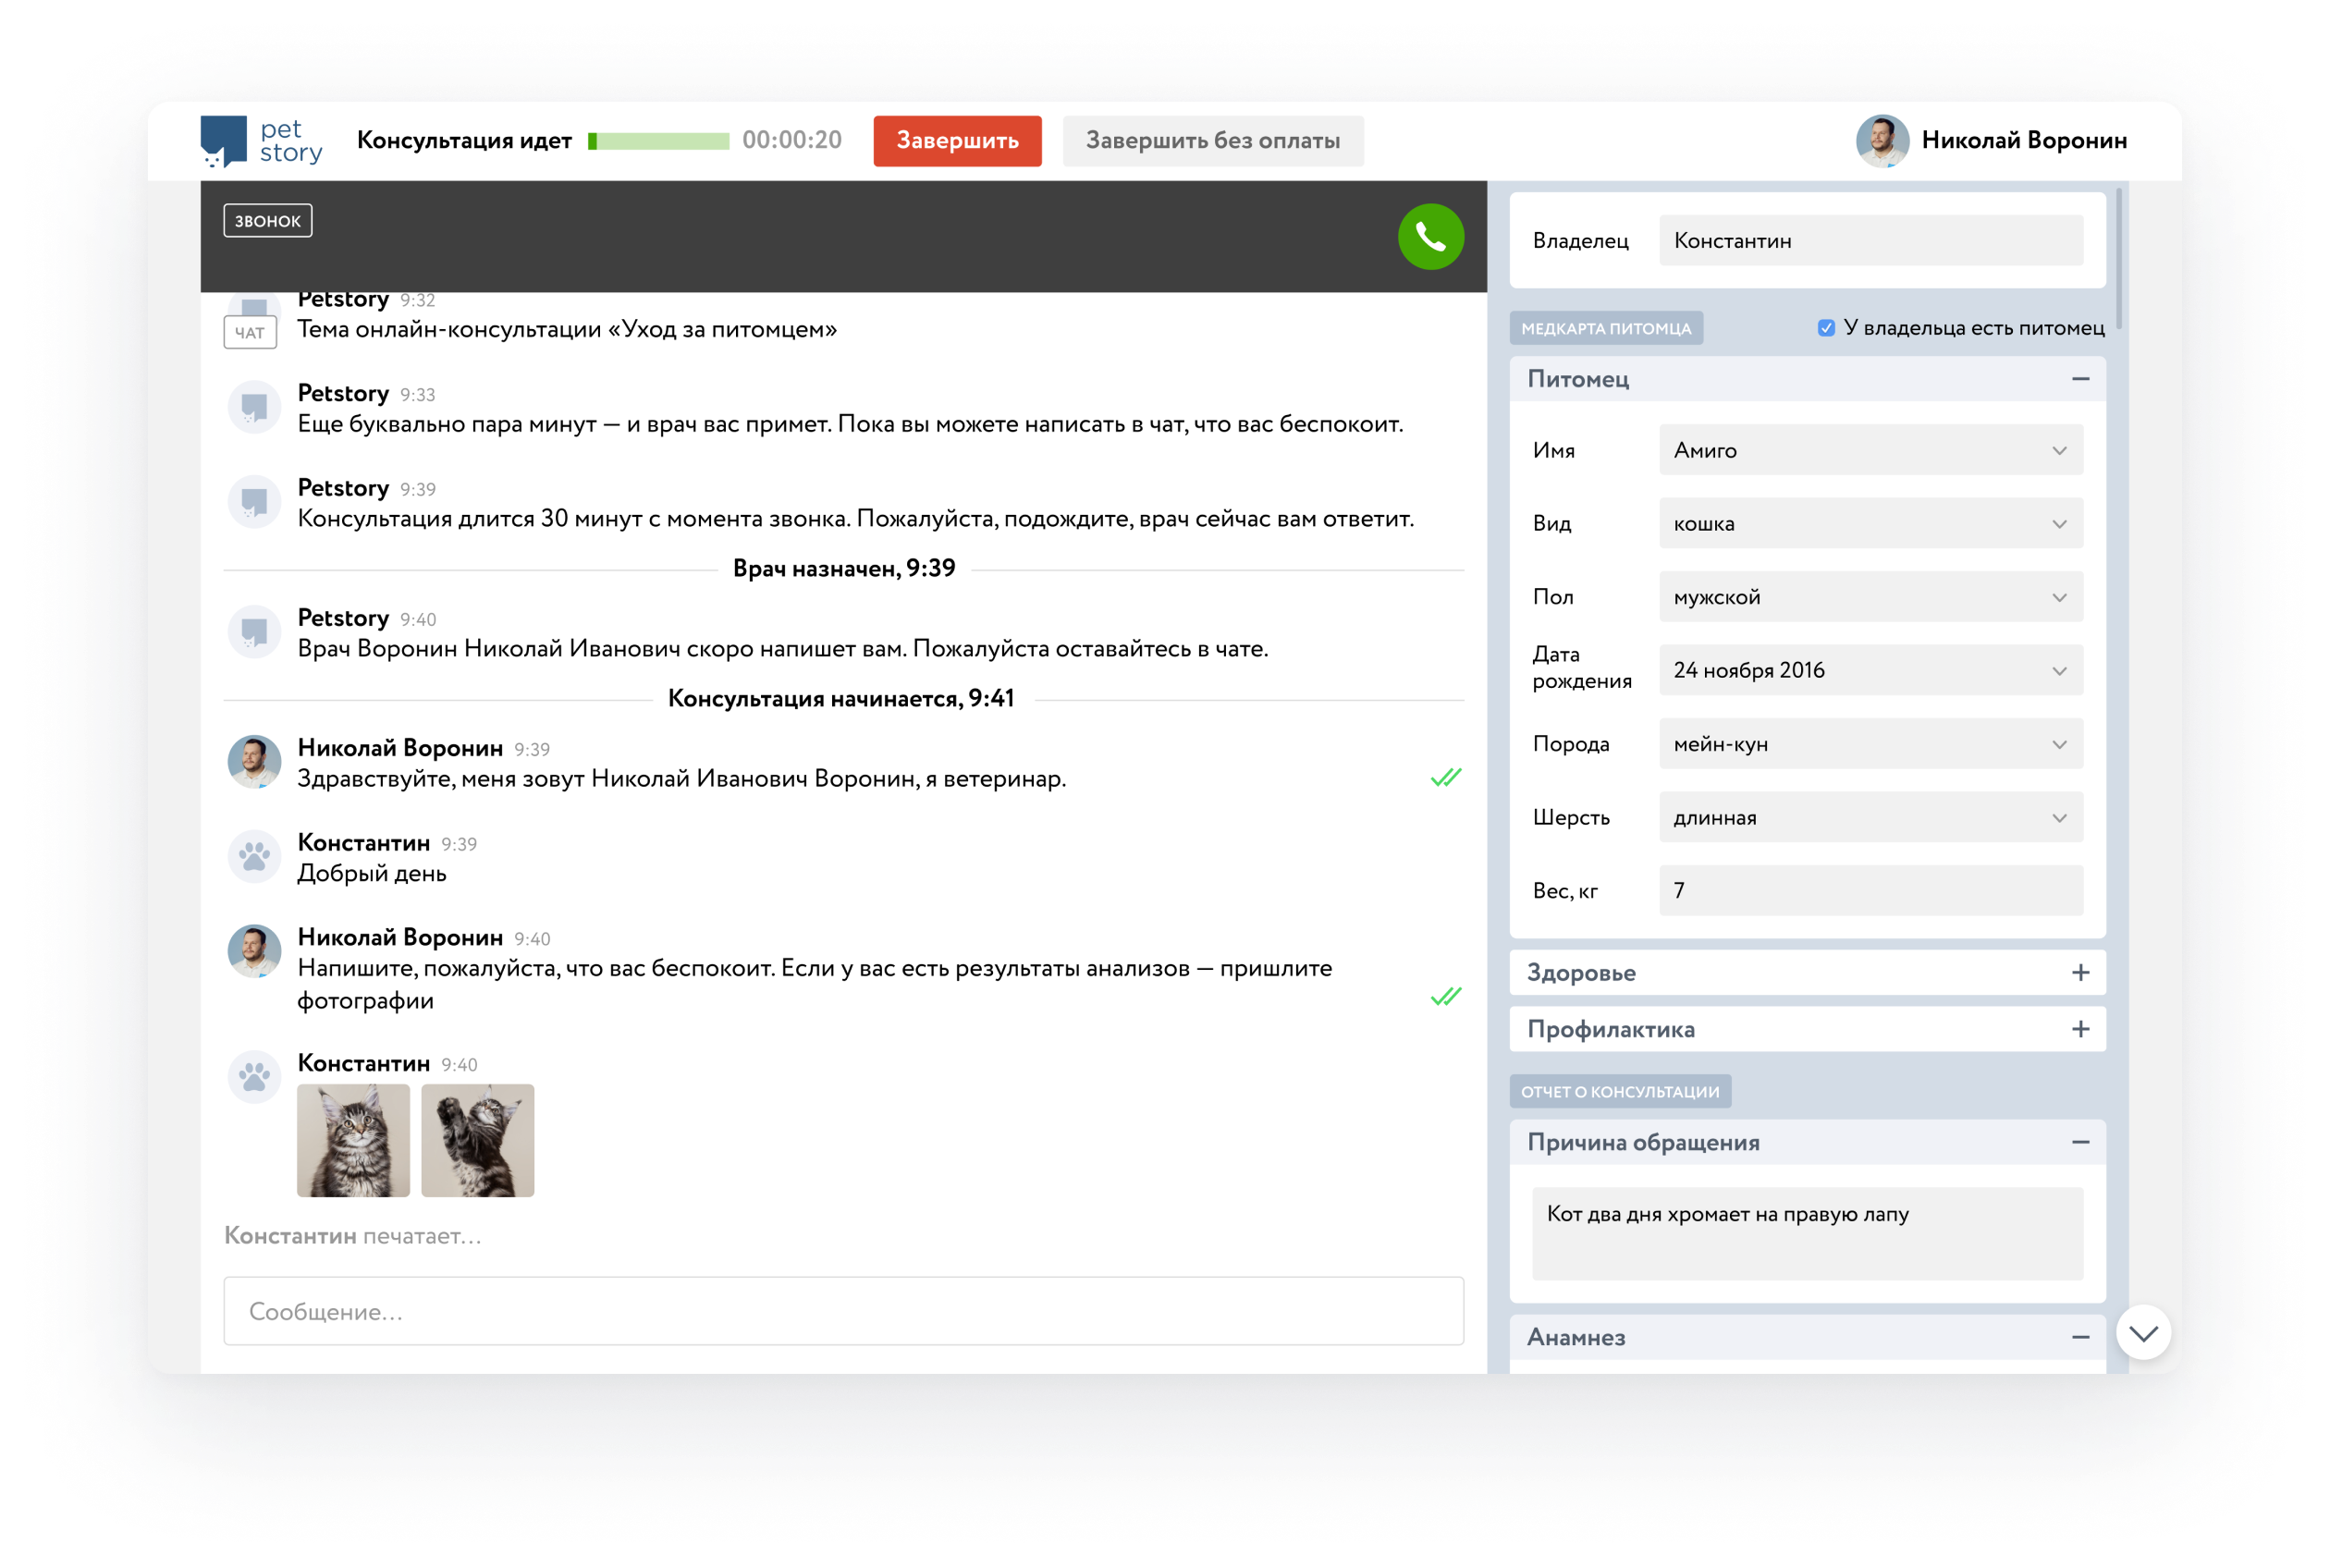The image size is (2330, 1568).
Task: Collapse the Причина обращения section
Action: (2079, 1142)
